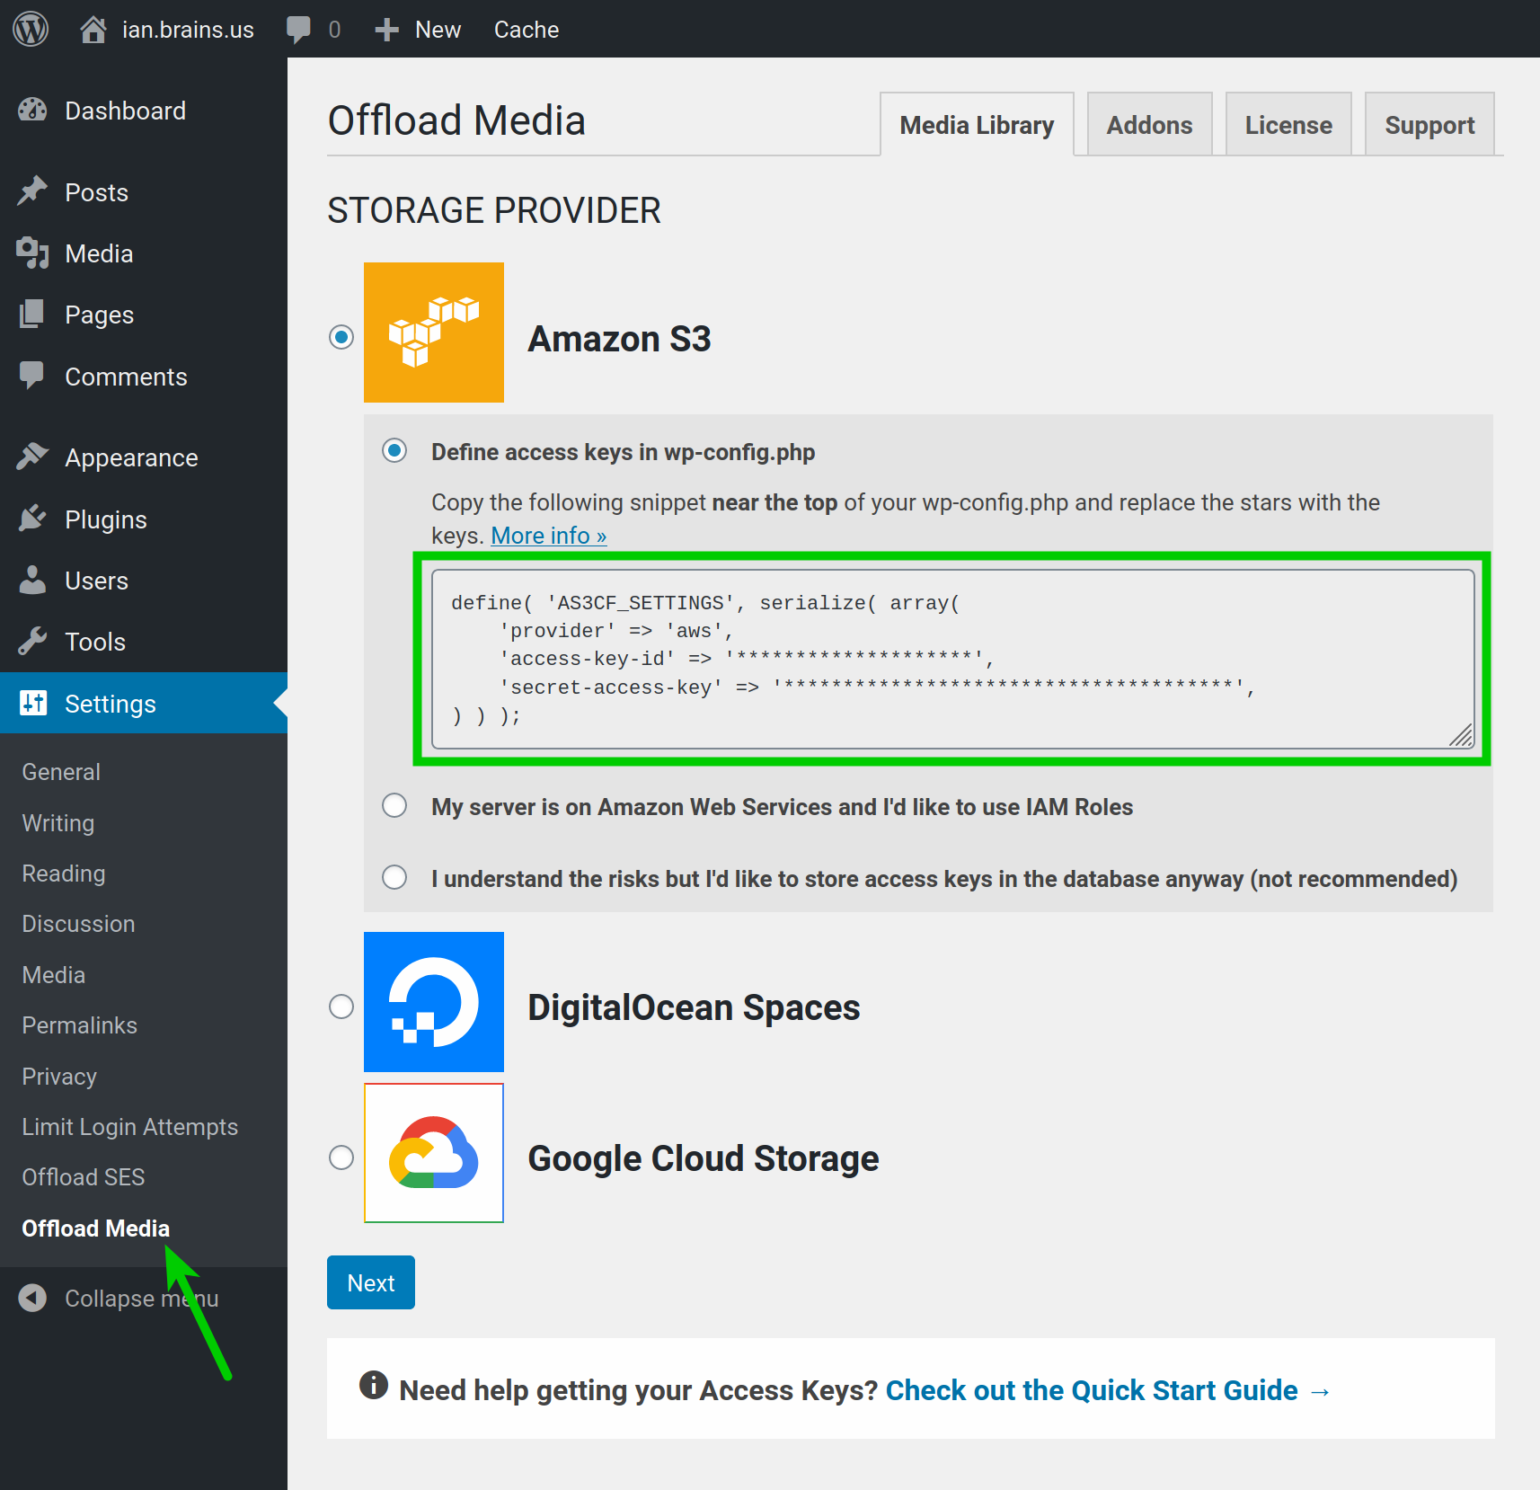This screenshot has width=1540, height=1490.
Task: Select the Amazon S3 provider radio
Action: point(342,337)
